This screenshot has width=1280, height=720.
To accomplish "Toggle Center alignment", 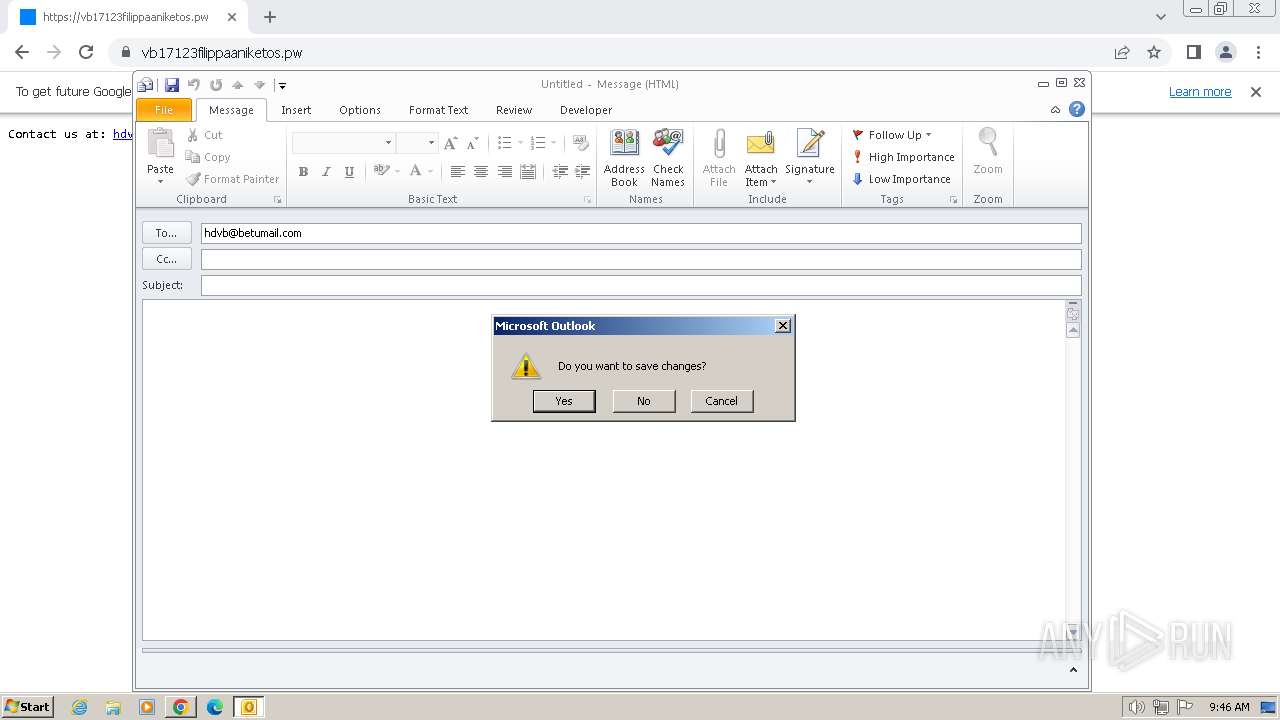I will tap(481, 172).
